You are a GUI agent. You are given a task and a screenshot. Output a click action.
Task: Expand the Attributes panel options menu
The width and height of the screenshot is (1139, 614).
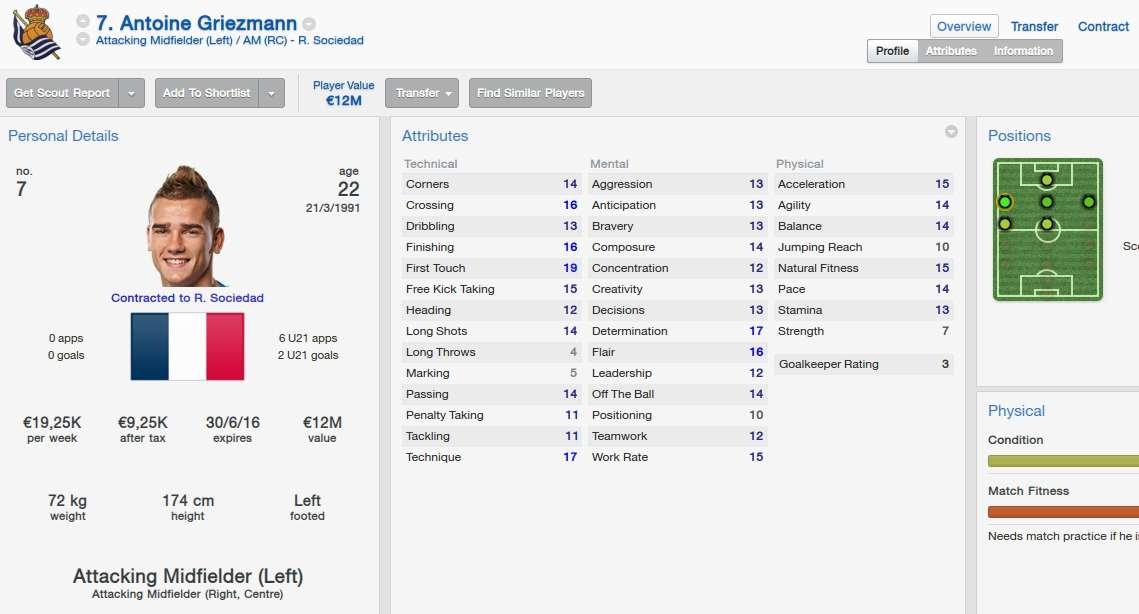click(951, 132)
